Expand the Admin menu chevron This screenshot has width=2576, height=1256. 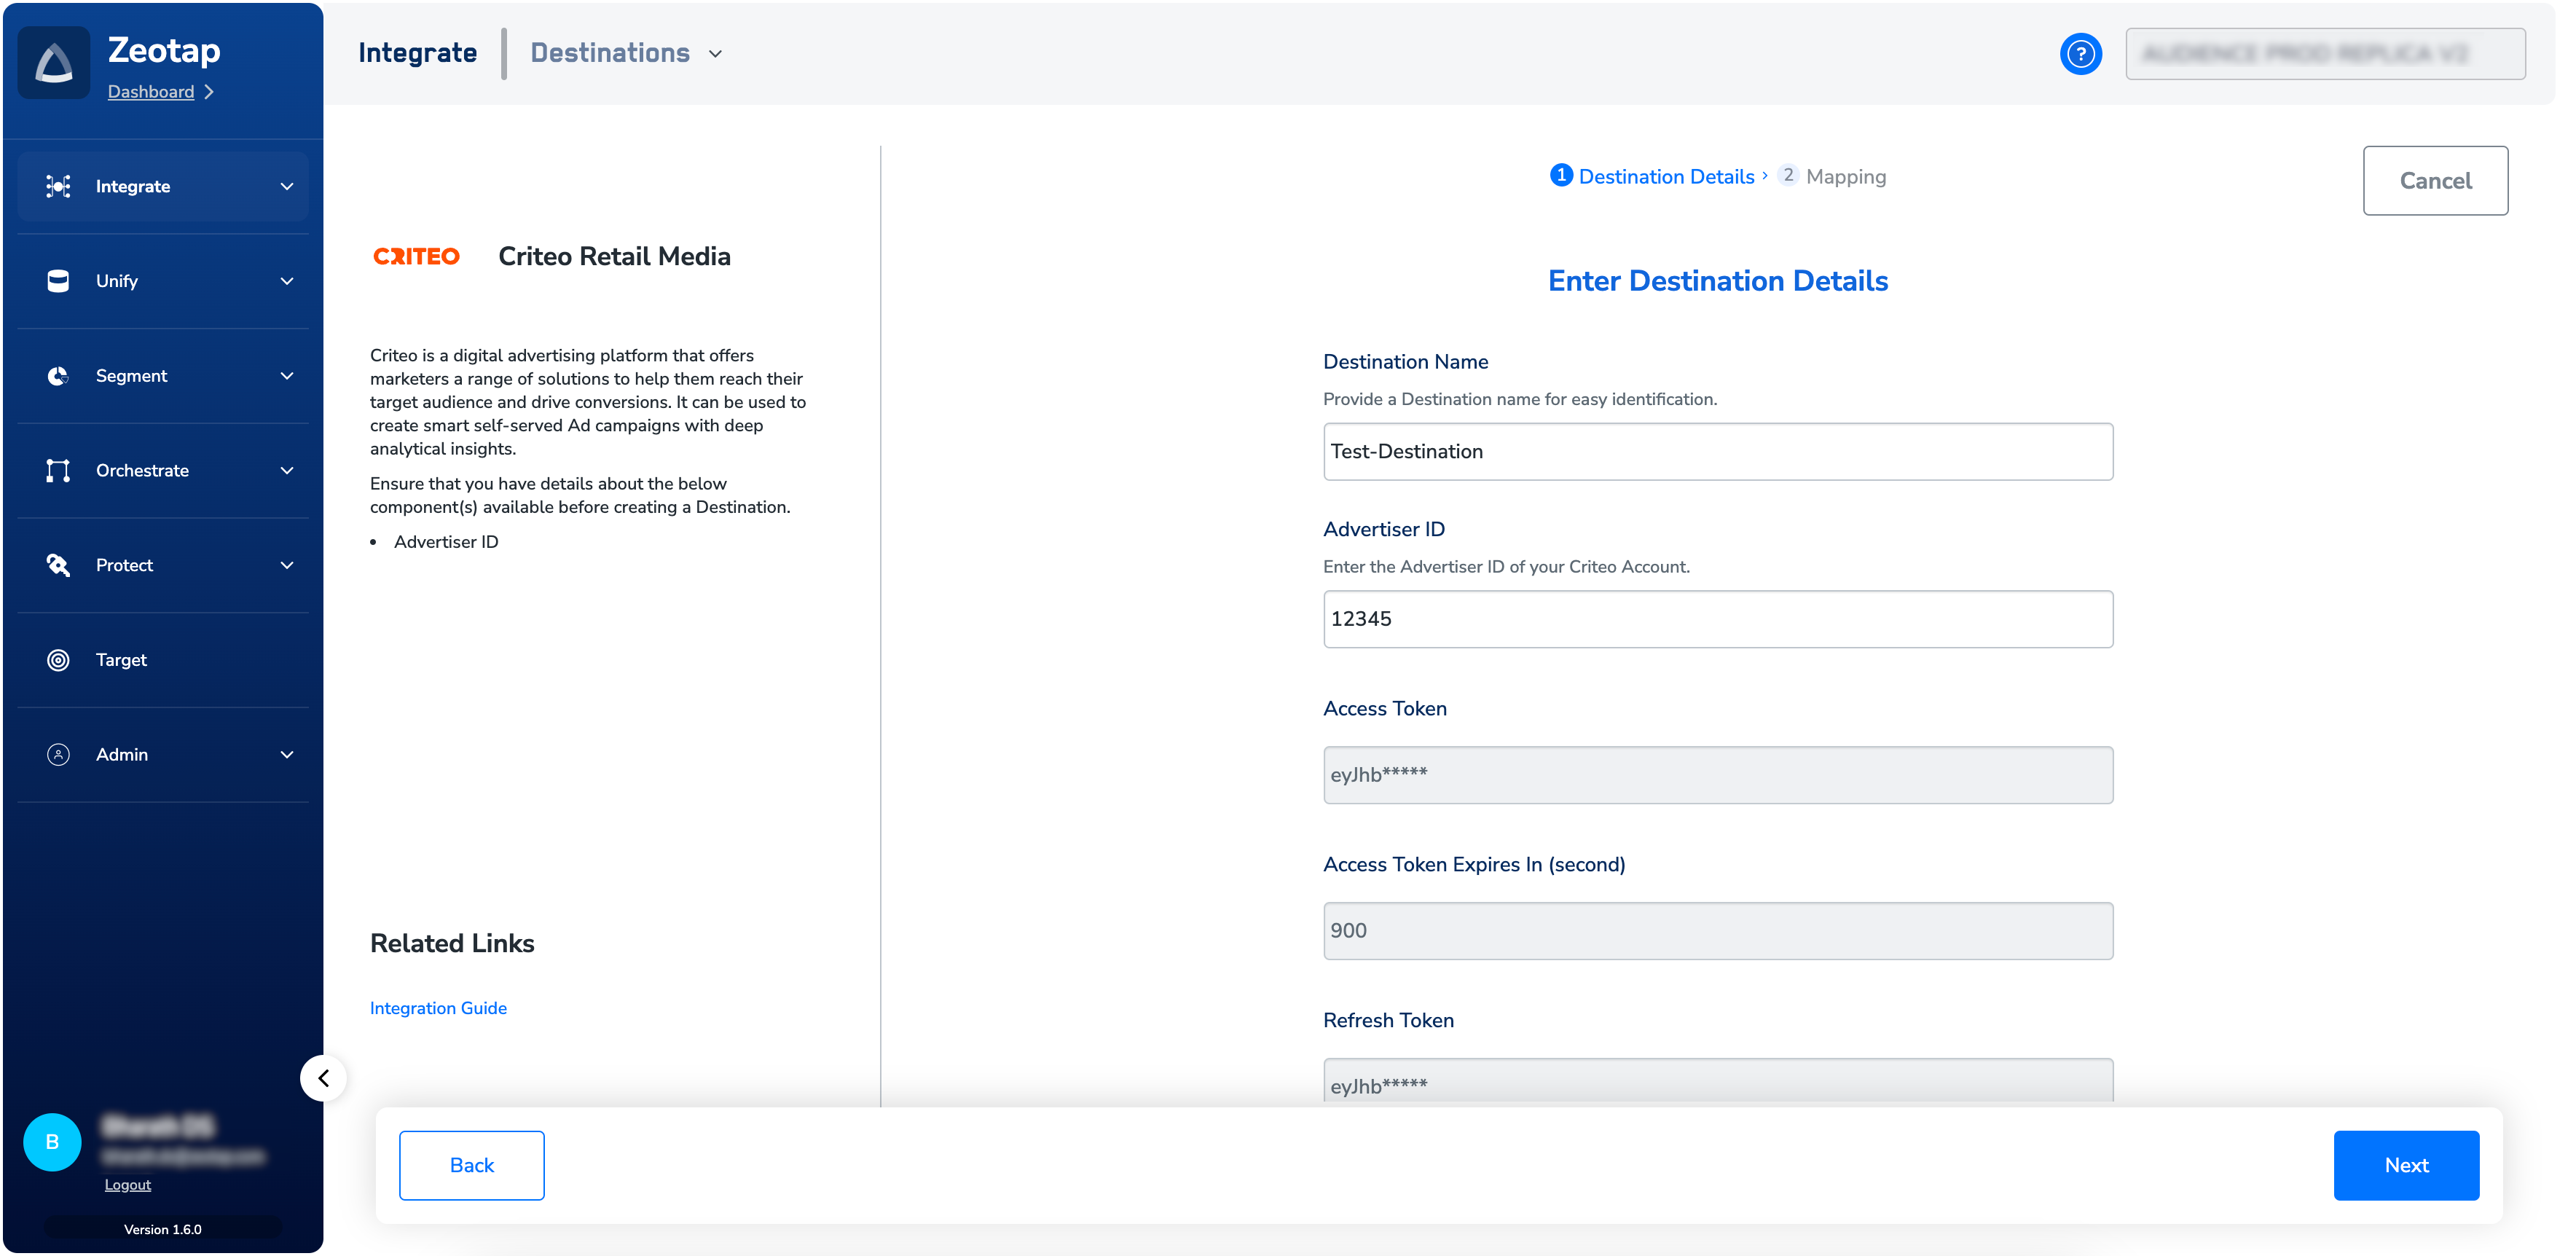pos(287,755)
